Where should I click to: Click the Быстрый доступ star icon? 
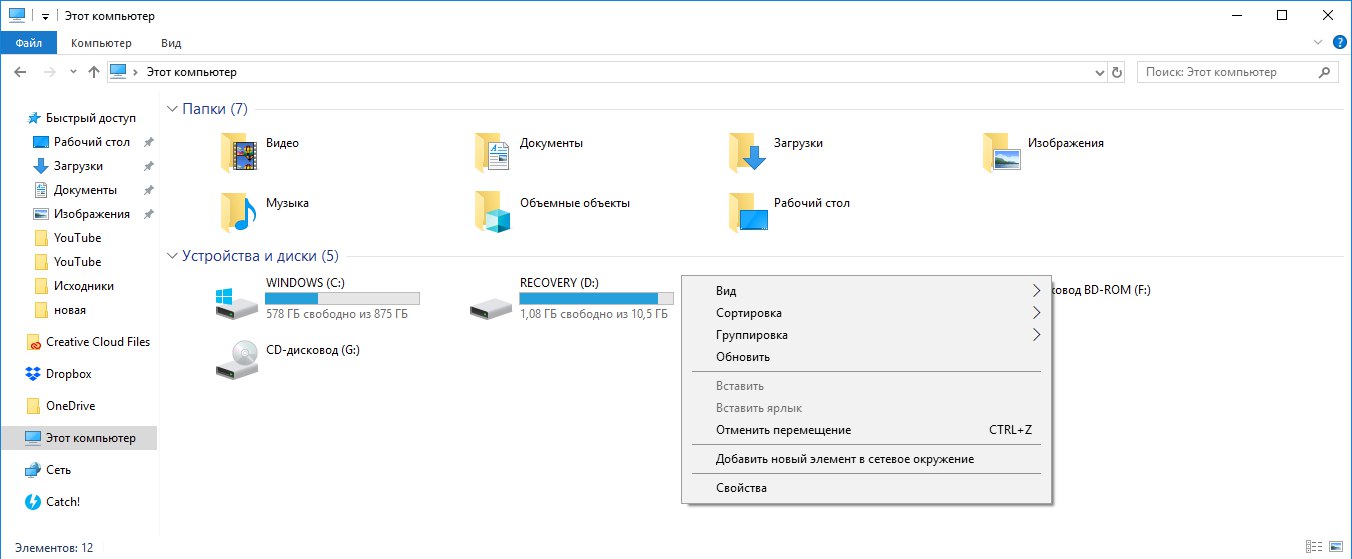[x=34, y=118]
